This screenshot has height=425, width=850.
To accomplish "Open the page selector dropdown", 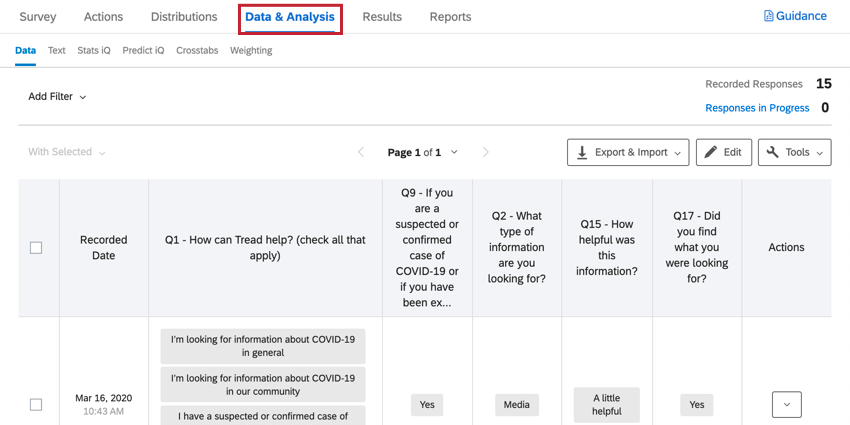I will click(454, 152).
